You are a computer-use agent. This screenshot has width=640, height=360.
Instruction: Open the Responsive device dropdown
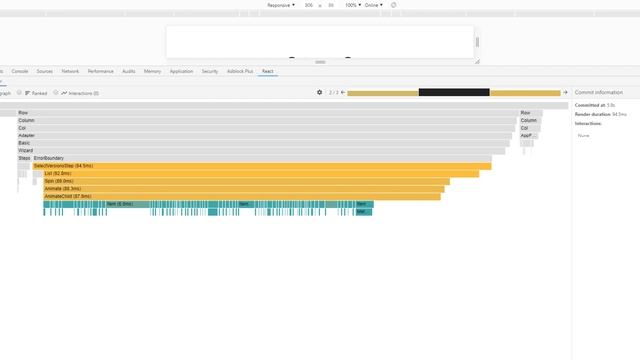(x=281, y=5)
